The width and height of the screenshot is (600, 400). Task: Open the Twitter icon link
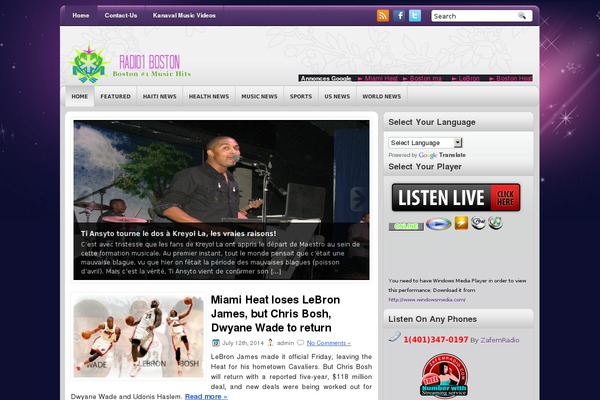point(415,16)
